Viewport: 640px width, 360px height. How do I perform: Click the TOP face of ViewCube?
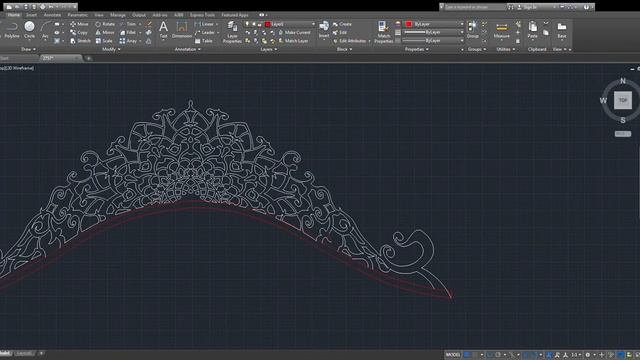pos(623,100)
